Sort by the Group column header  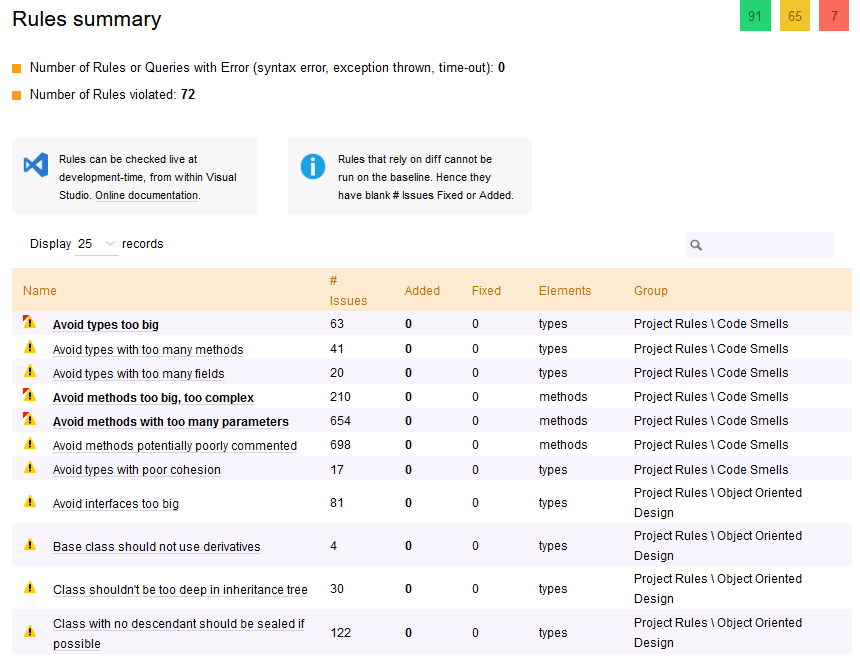tap(650, 291)
